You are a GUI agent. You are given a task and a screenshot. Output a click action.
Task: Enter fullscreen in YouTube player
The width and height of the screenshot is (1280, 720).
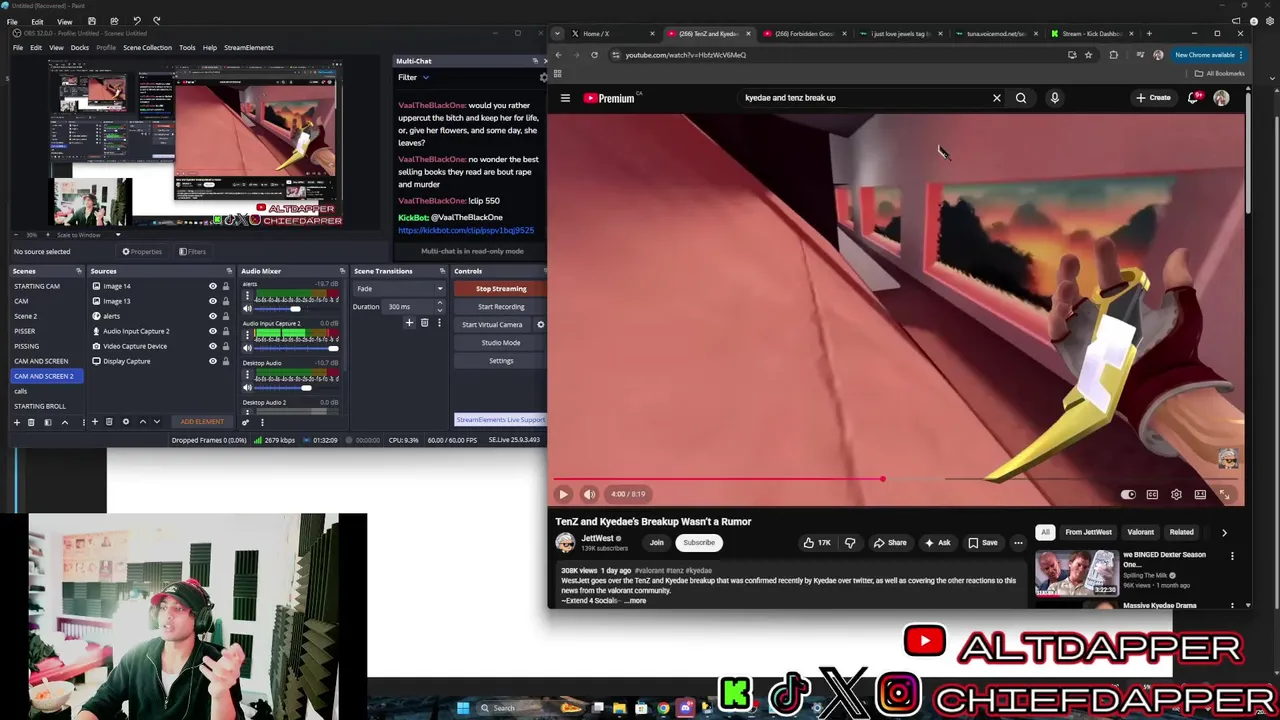pyautogui.click(x=1224, y=494)
